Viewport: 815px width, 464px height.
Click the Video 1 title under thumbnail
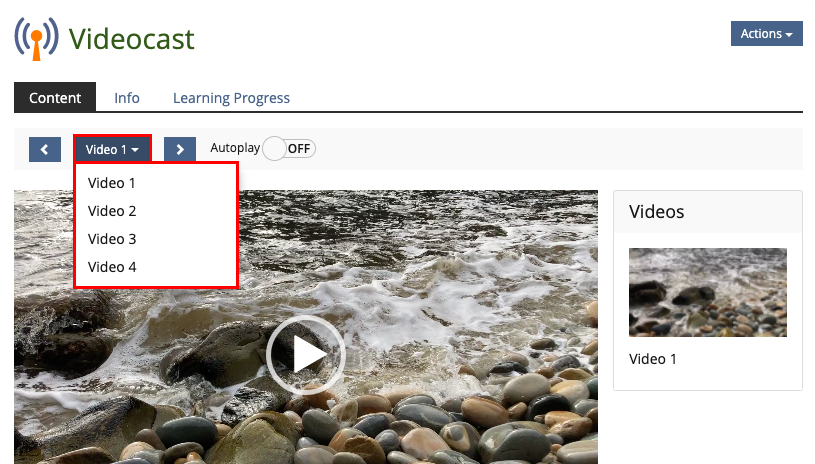(653, 359)
